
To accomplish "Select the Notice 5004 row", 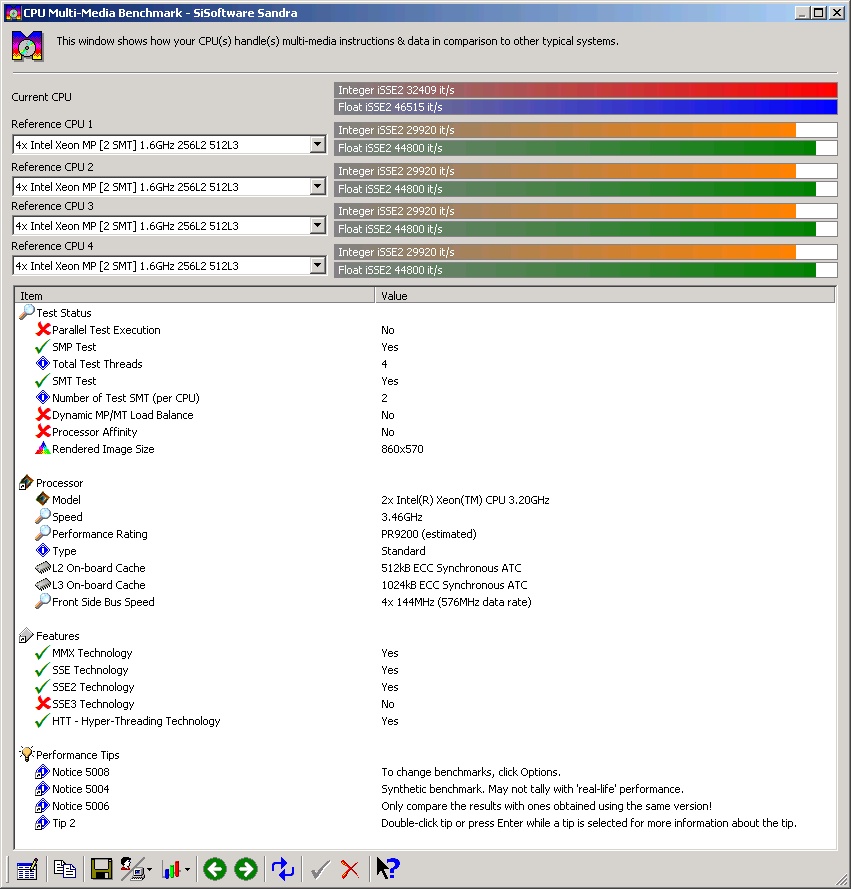I will click(x=425, y=789).
